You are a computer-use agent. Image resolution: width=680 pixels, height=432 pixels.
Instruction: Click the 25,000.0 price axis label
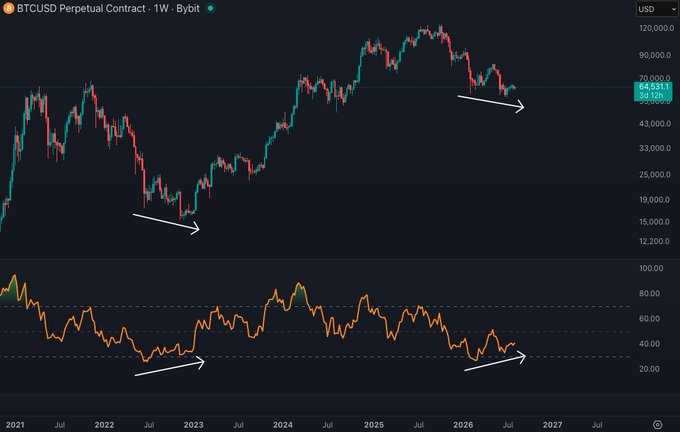click(x=655, y=175)
